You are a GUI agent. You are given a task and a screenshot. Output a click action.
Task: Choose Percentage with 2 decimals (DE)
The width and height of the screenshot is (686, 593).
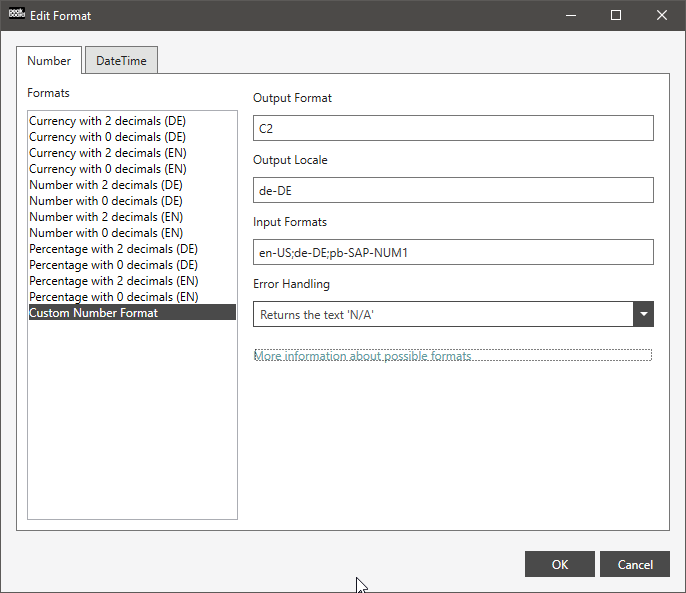(132, 249)
